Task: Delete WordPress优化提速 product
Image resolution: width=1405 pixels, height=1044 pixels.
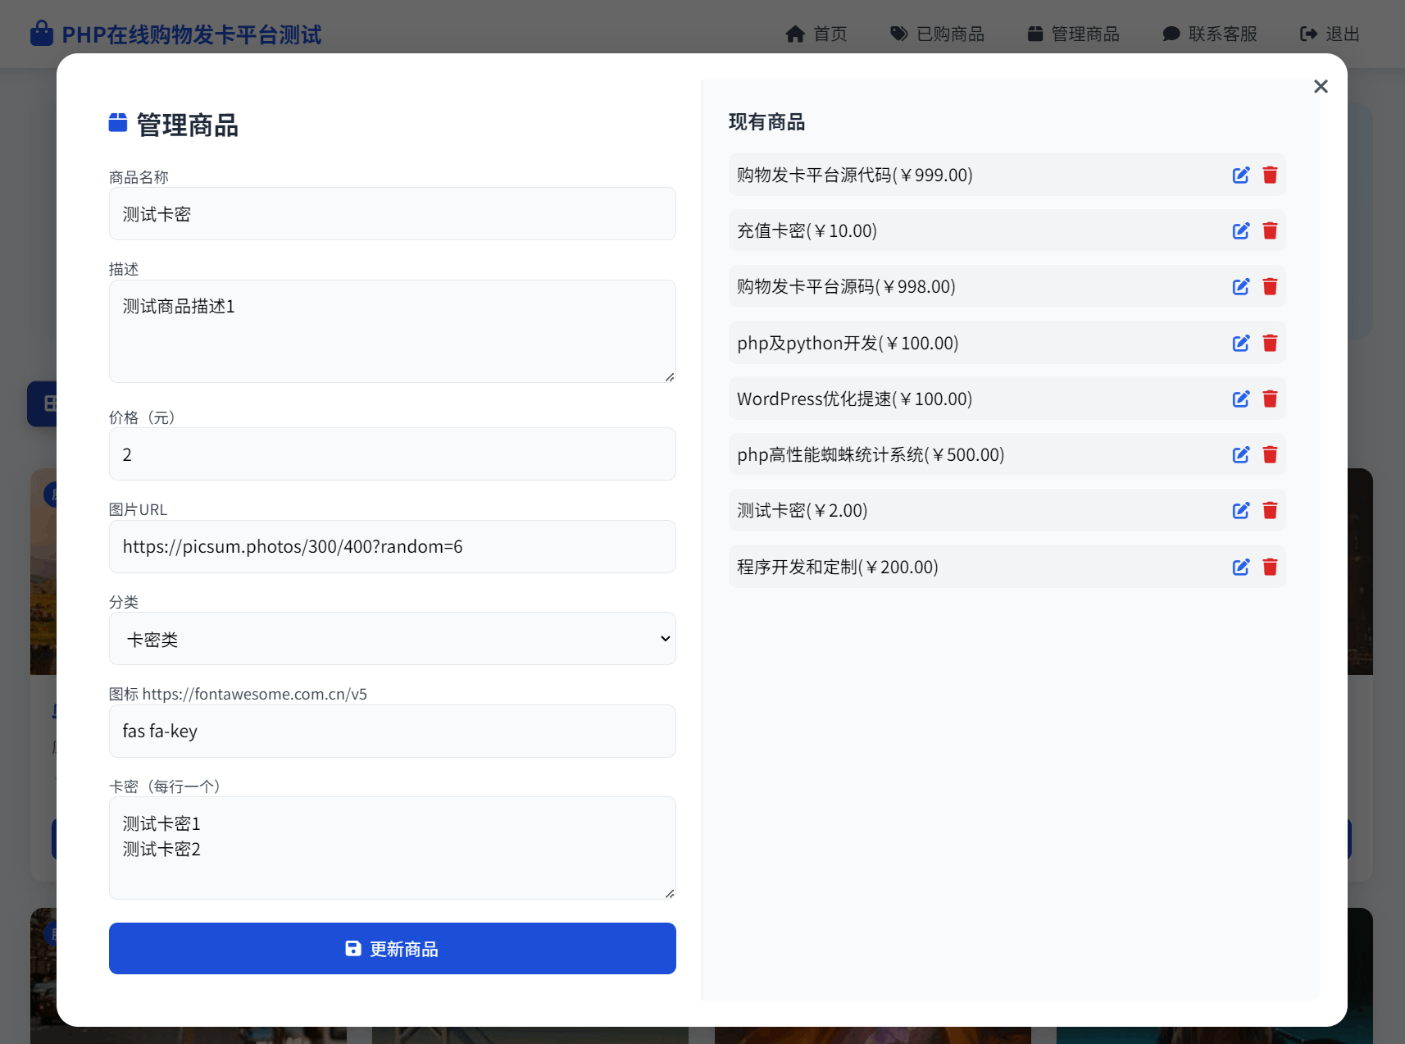Action: 1270,399
